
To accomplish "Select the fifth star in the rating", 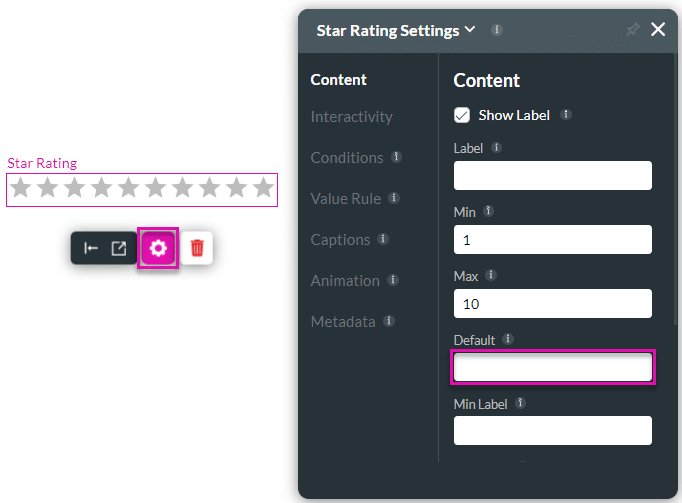I will coord(128,188).
